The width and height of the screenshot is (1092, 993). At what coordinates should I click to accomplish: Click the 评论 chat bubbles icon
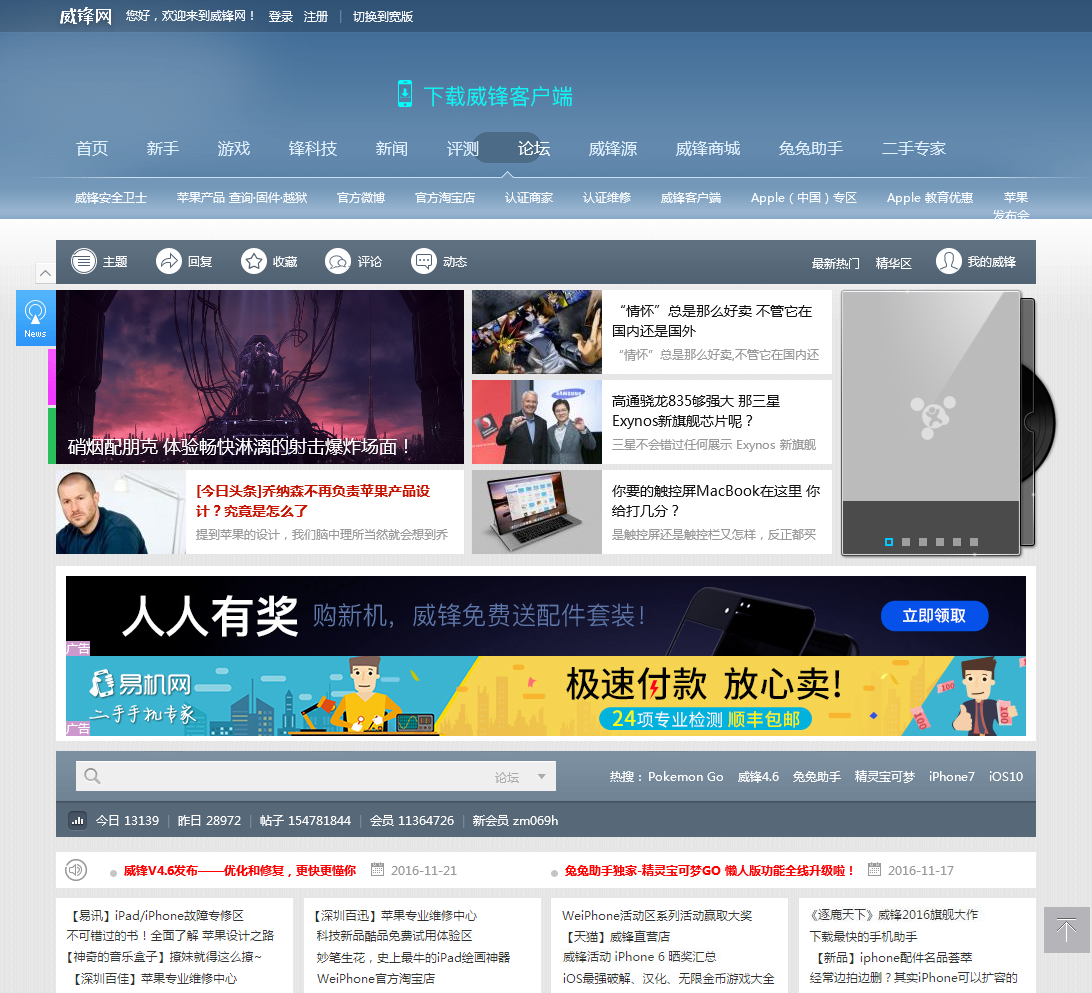click(x=338, y=262)
